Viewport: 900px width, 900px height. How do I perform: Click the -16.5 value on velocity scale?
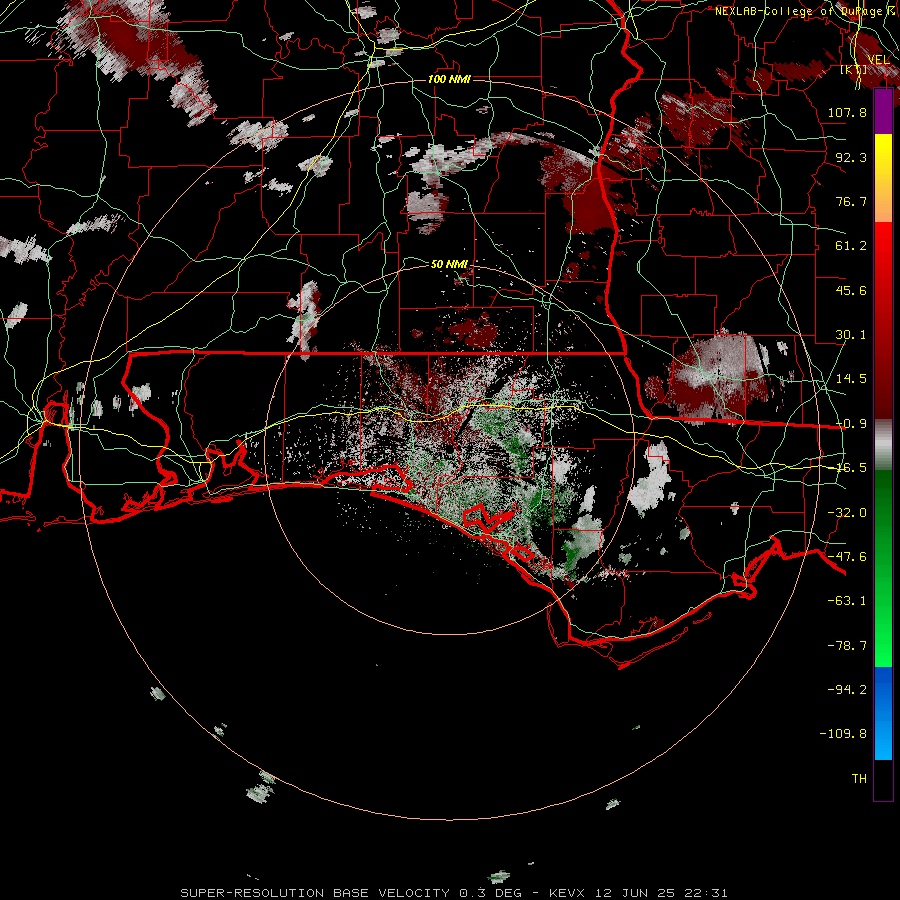(851, 468)
